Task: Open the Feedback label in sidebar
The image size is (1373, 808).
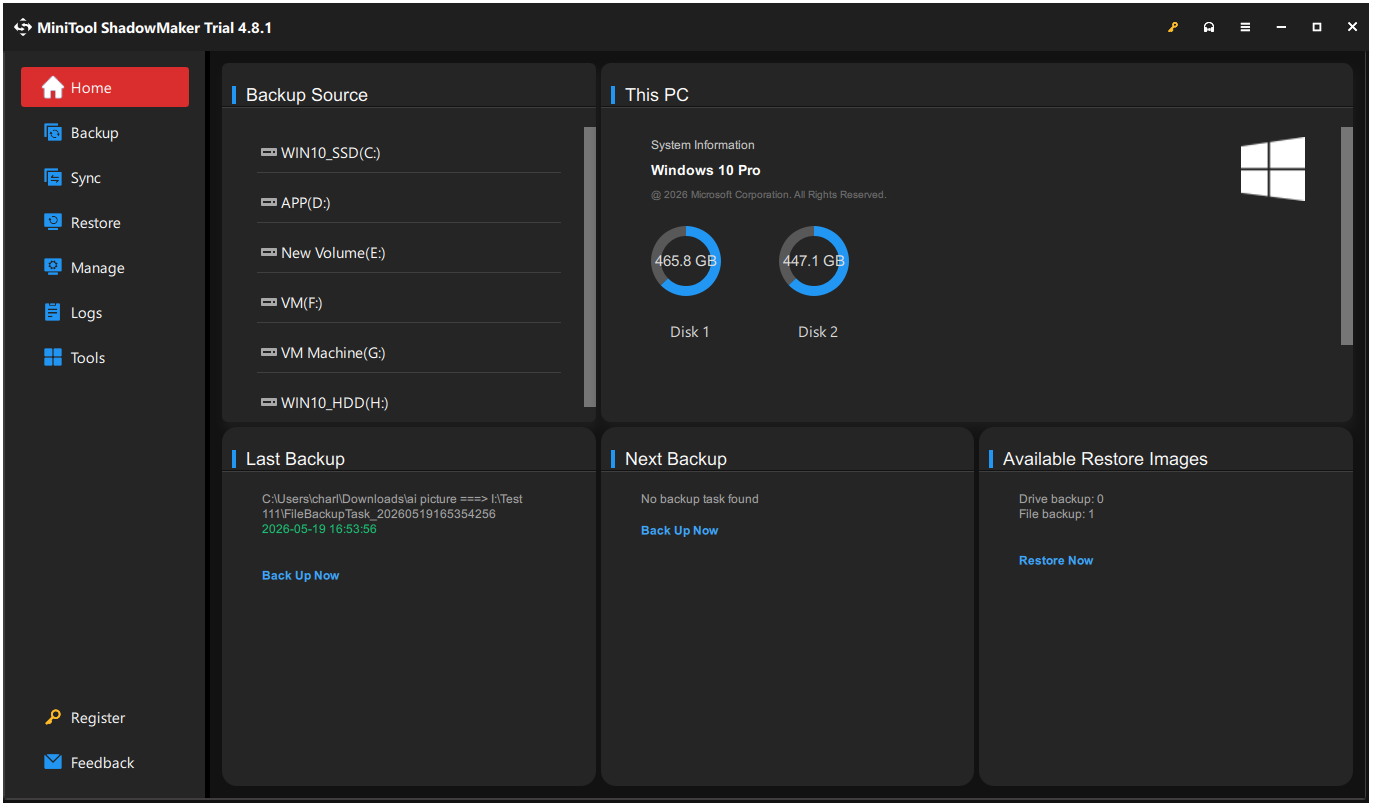Action: pos(102,763)
